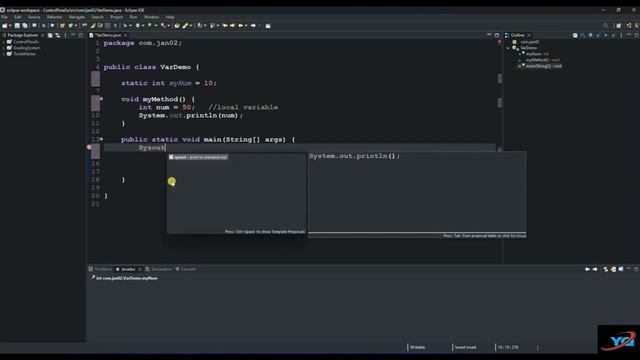Open the Window menu
The image size is (640, 360).
[x=151, y=17]
